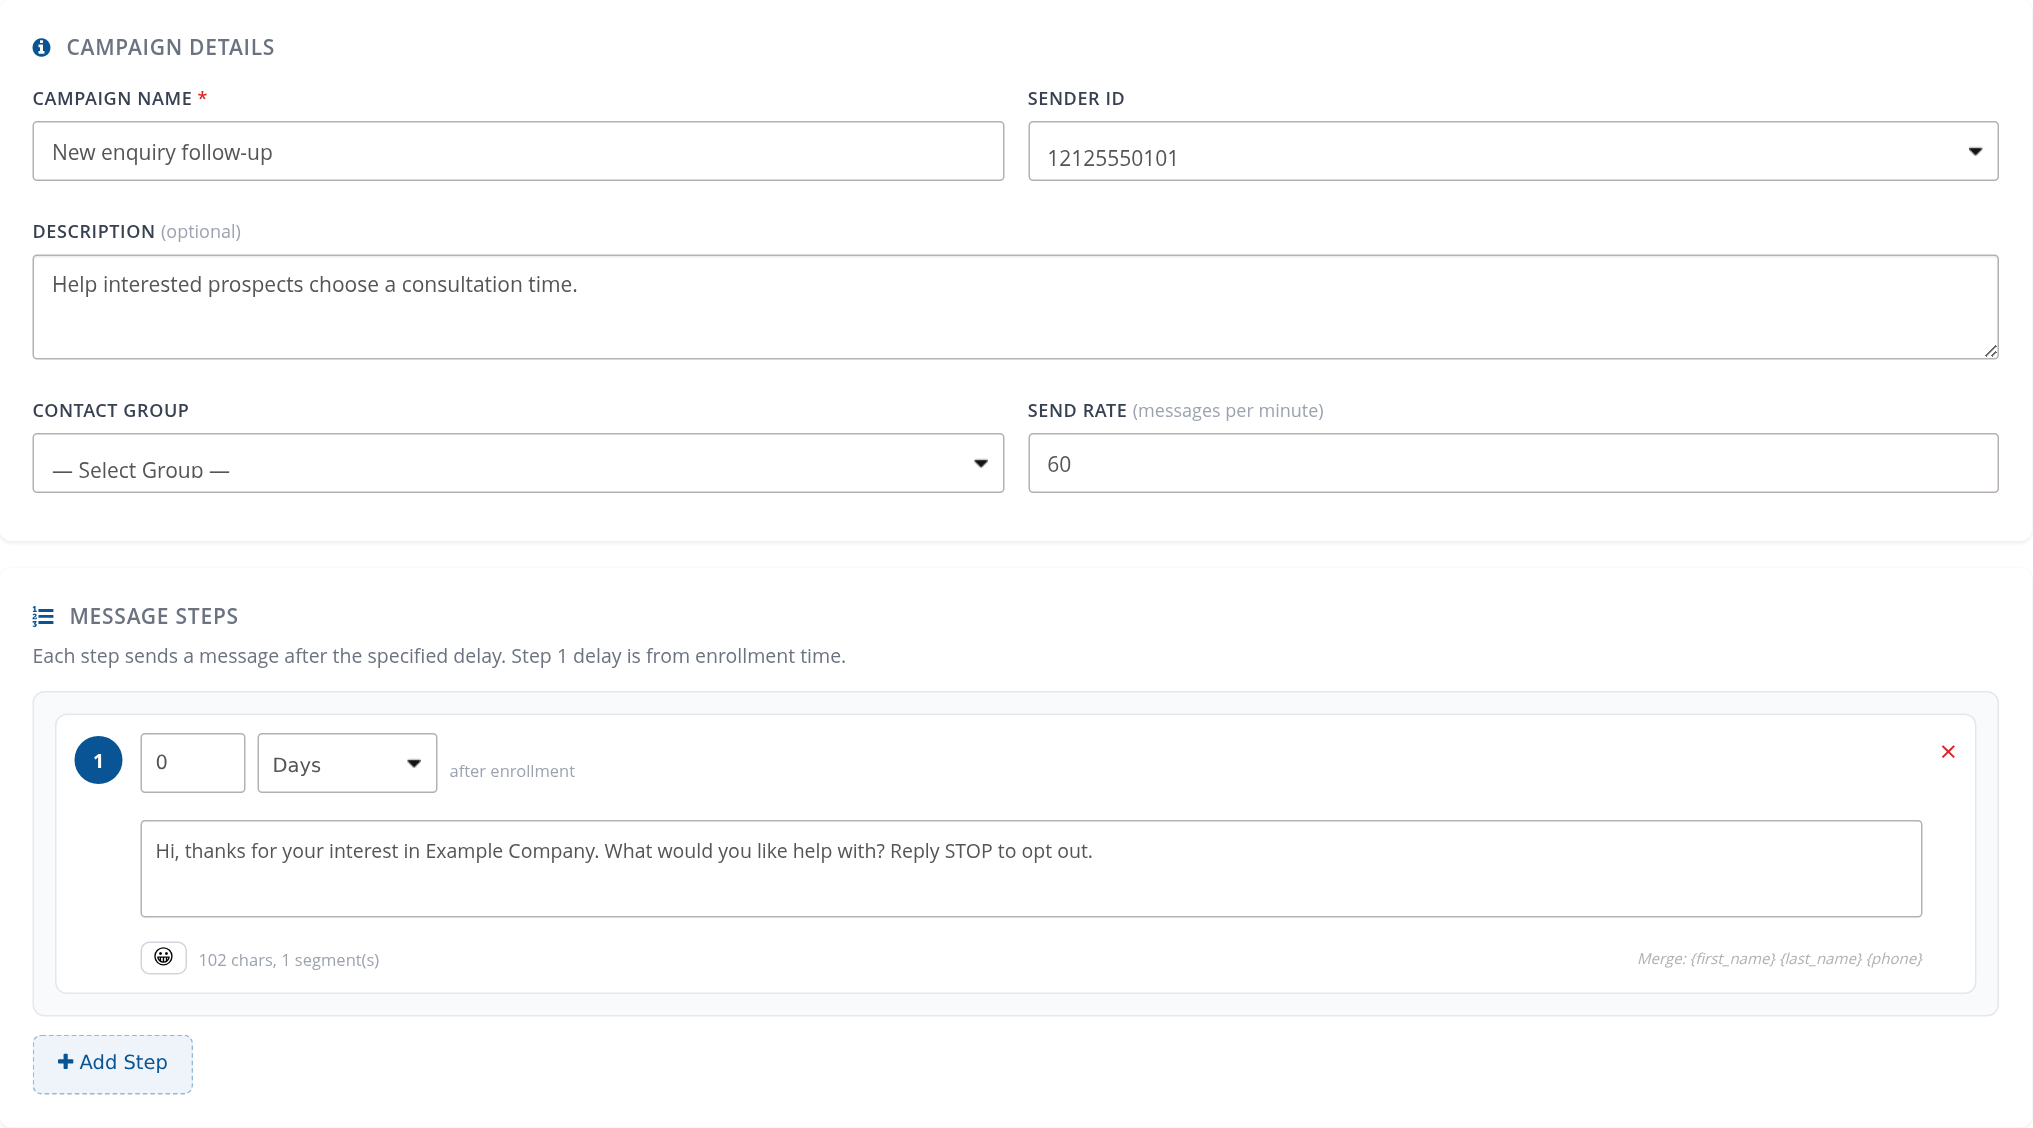Click into the Description text area
Screen dimensions: 2033x1128
(x=1015, y=307)
